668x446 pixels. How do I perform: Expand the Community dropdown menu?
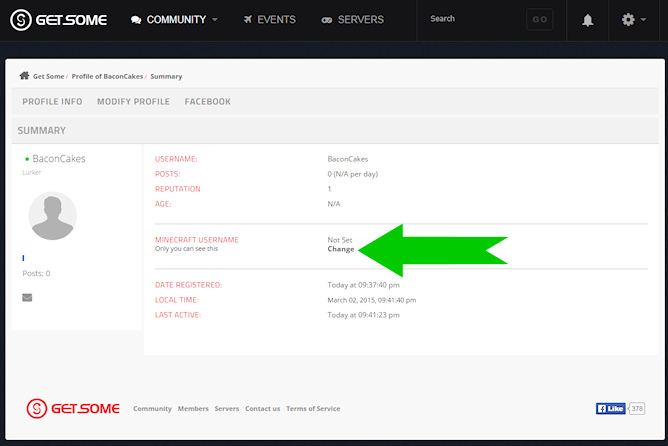[174, 20]
